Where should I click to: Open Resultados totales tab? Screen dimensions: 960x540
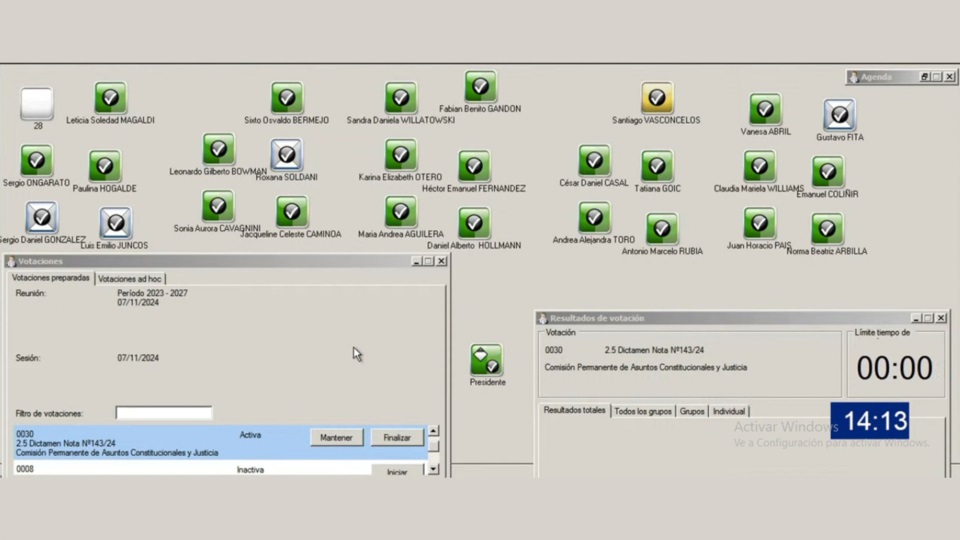click(574, 410)
